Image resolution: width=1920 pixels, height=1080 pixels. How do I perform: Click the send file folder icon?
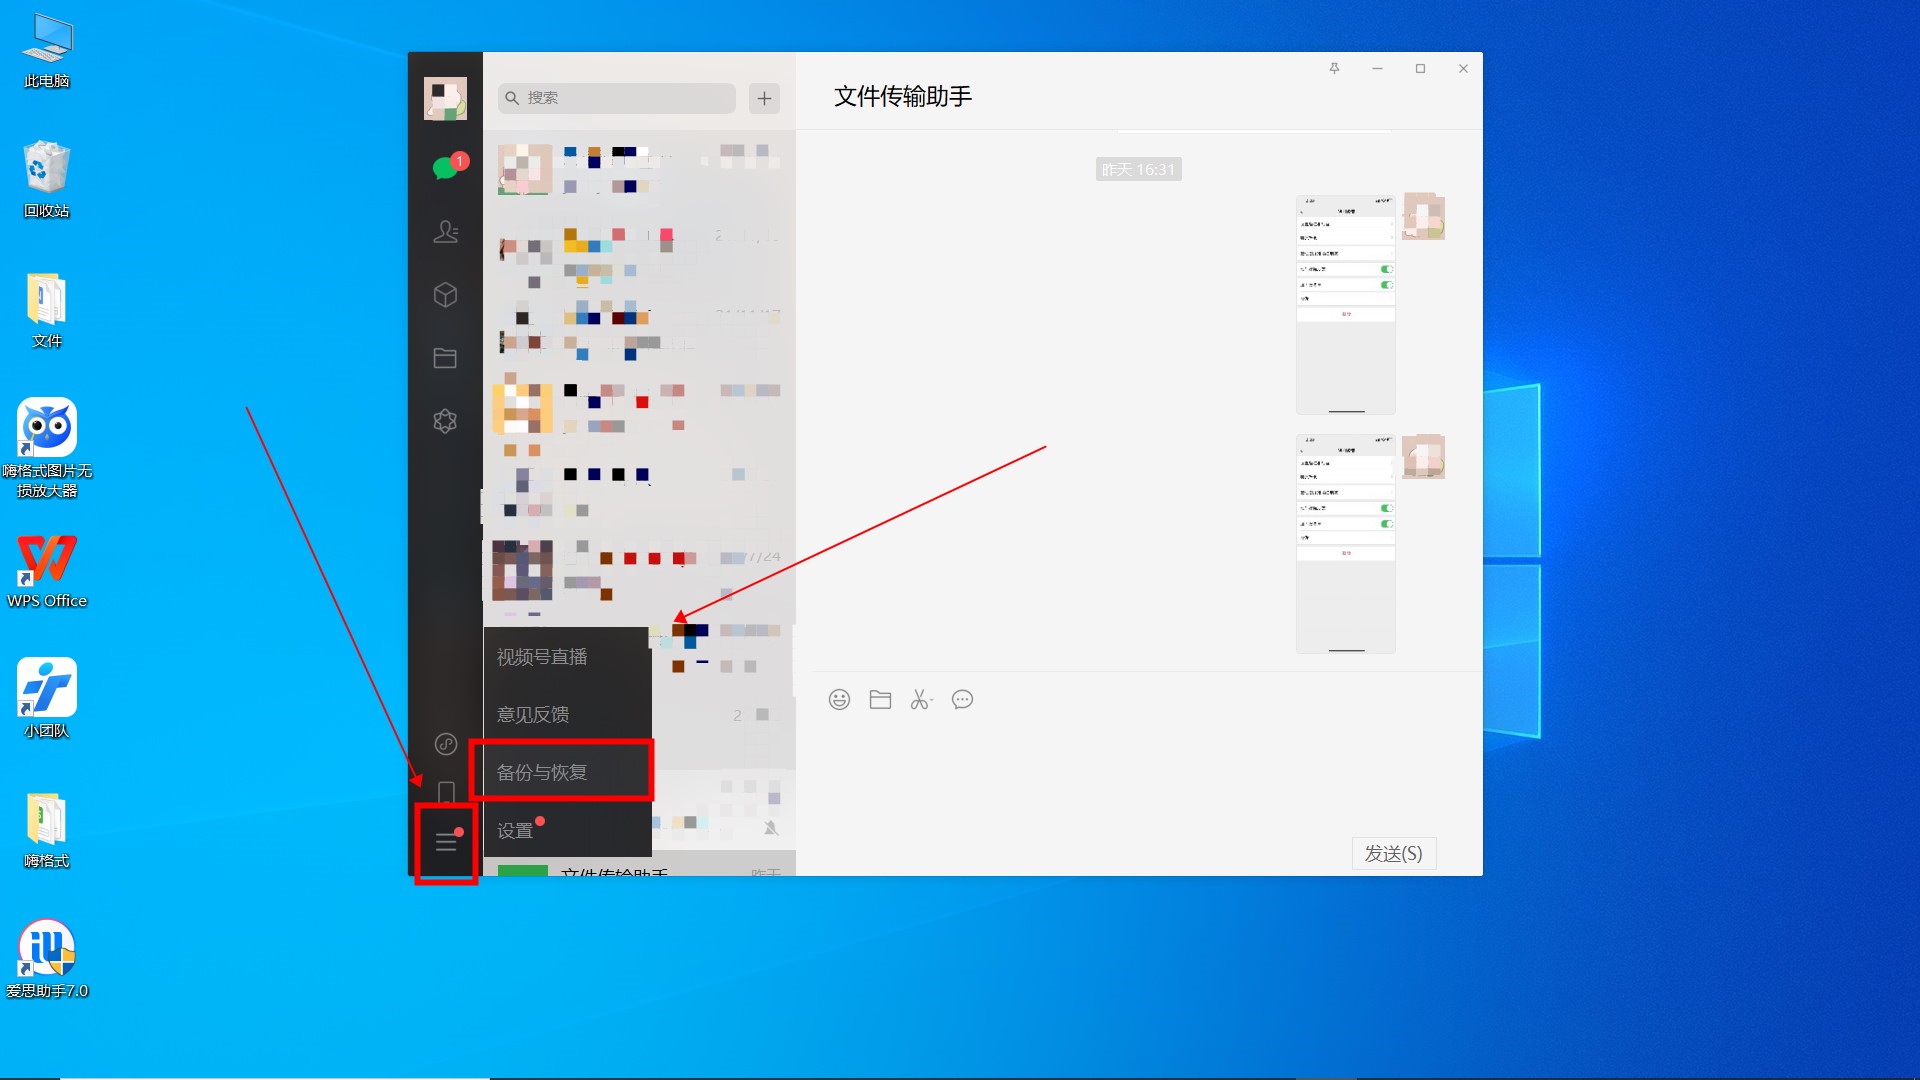tap(880, 700)
